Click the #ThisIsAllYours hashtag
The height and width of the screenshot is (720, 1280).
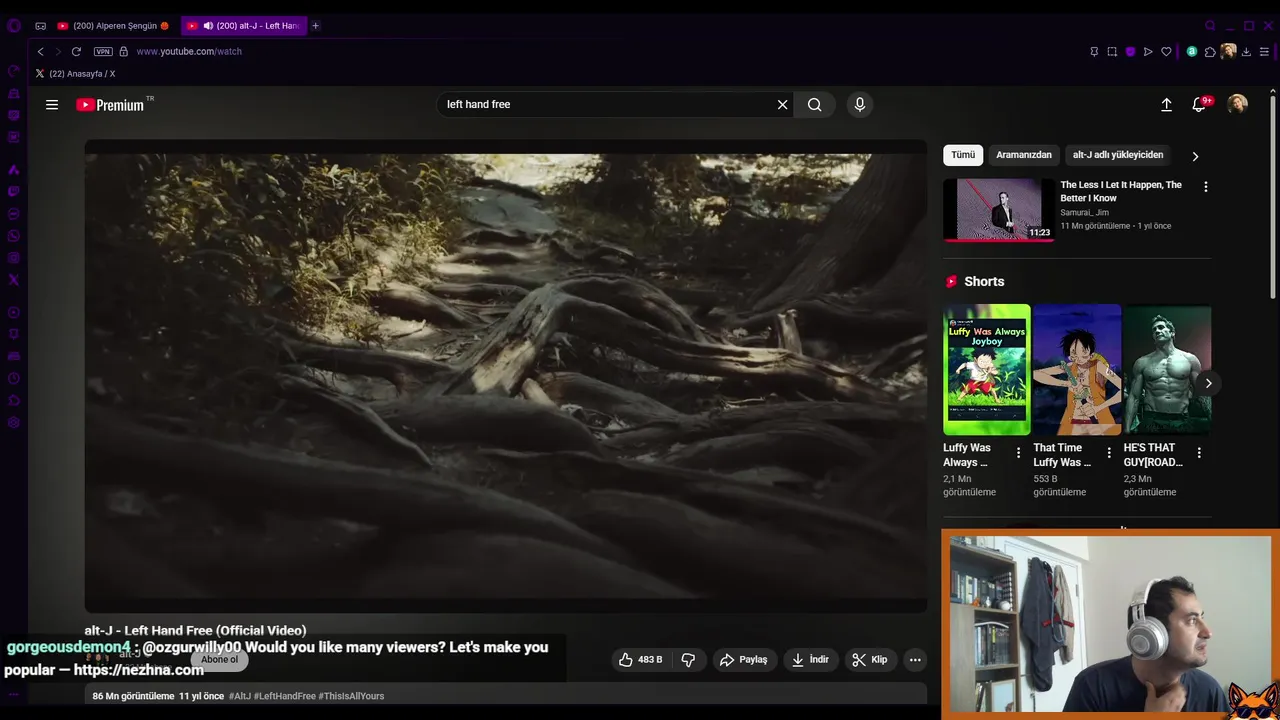tap(351, 696)
